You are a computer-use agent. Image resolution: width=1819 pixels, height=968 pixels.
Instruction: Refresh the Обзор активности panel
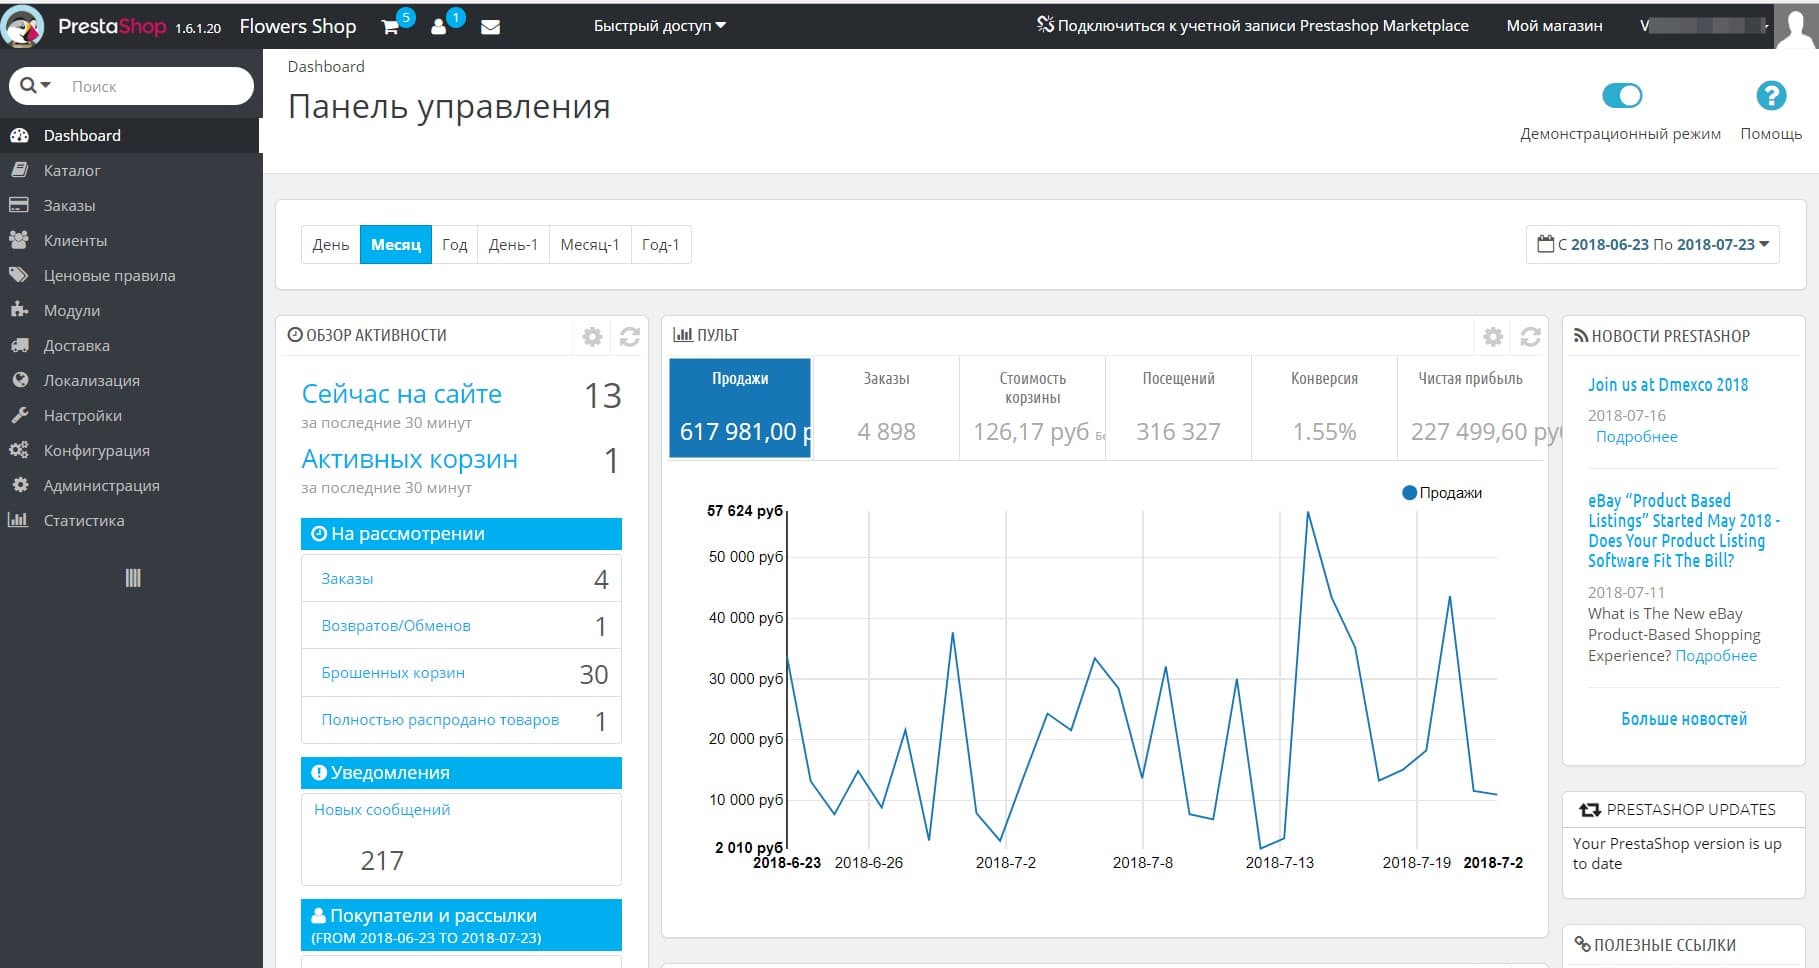[x=629, y=337]
